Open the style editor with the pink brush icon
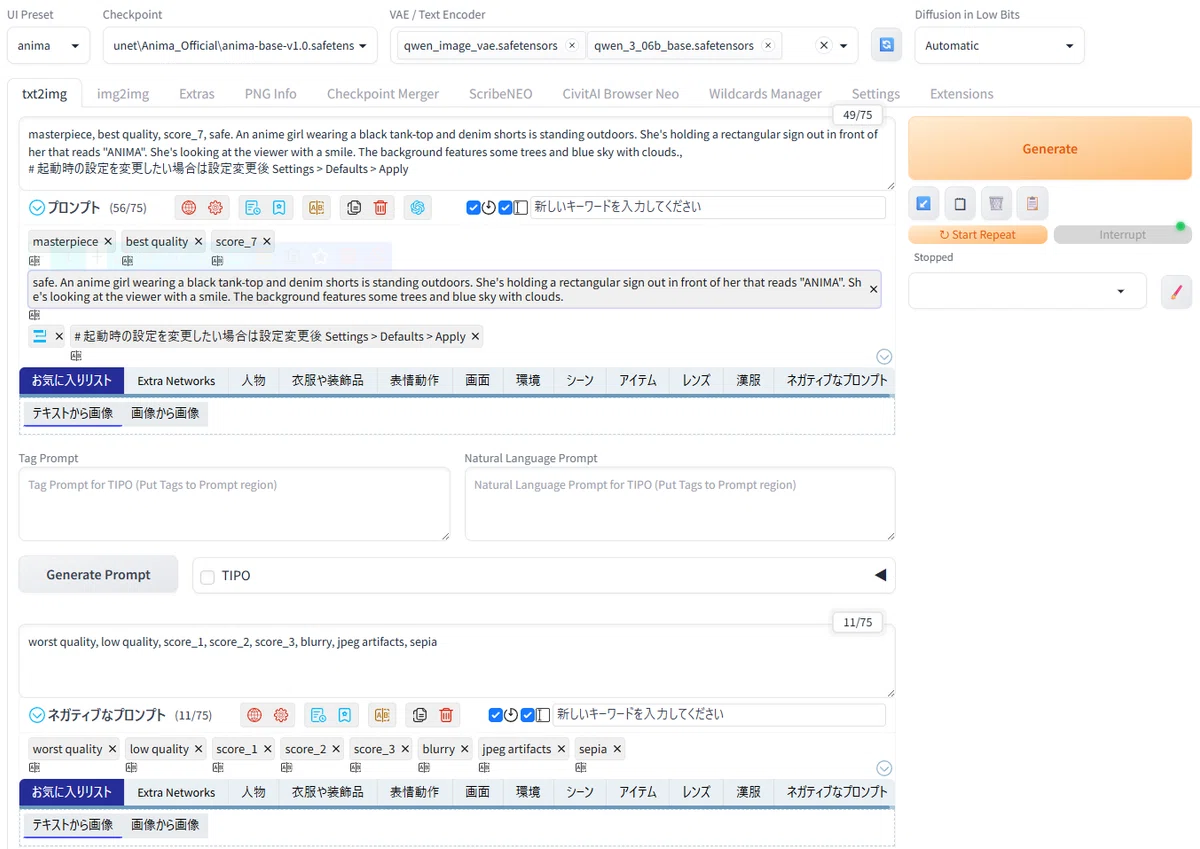1200x849 pixels. tap(1176, 292)
